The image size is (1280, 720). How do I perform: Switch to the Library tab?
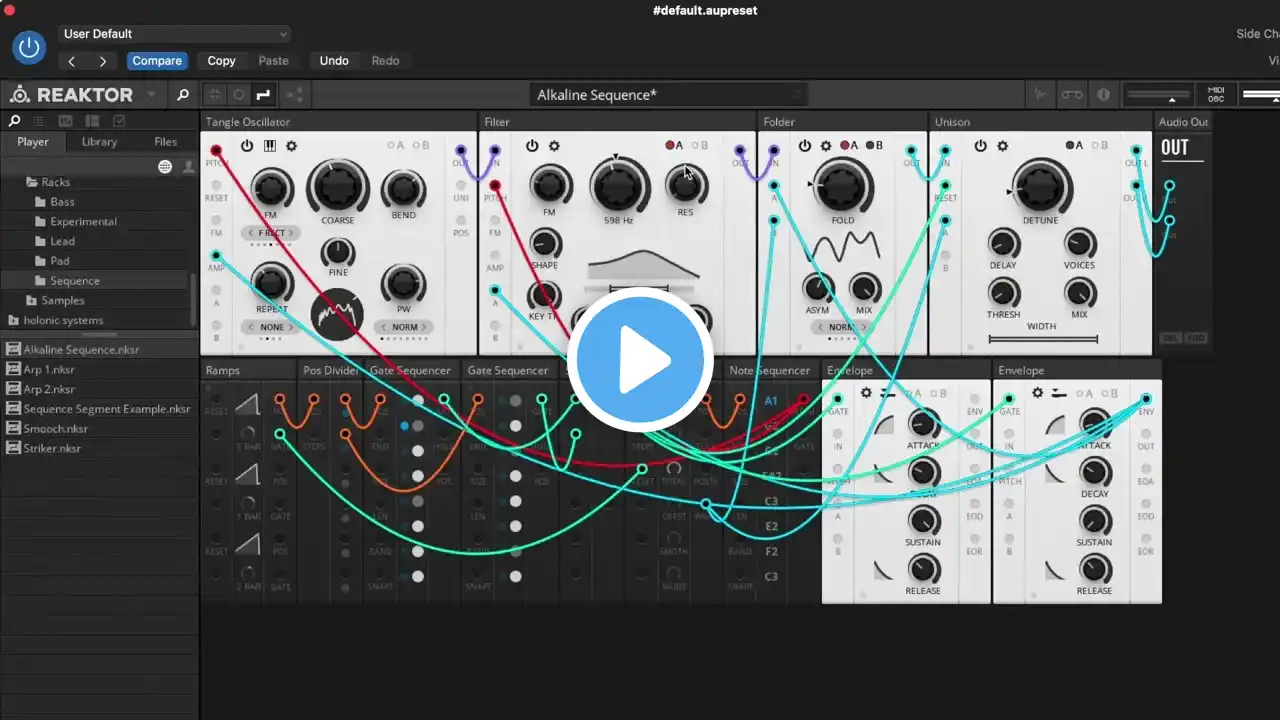(x=99, y=142)
